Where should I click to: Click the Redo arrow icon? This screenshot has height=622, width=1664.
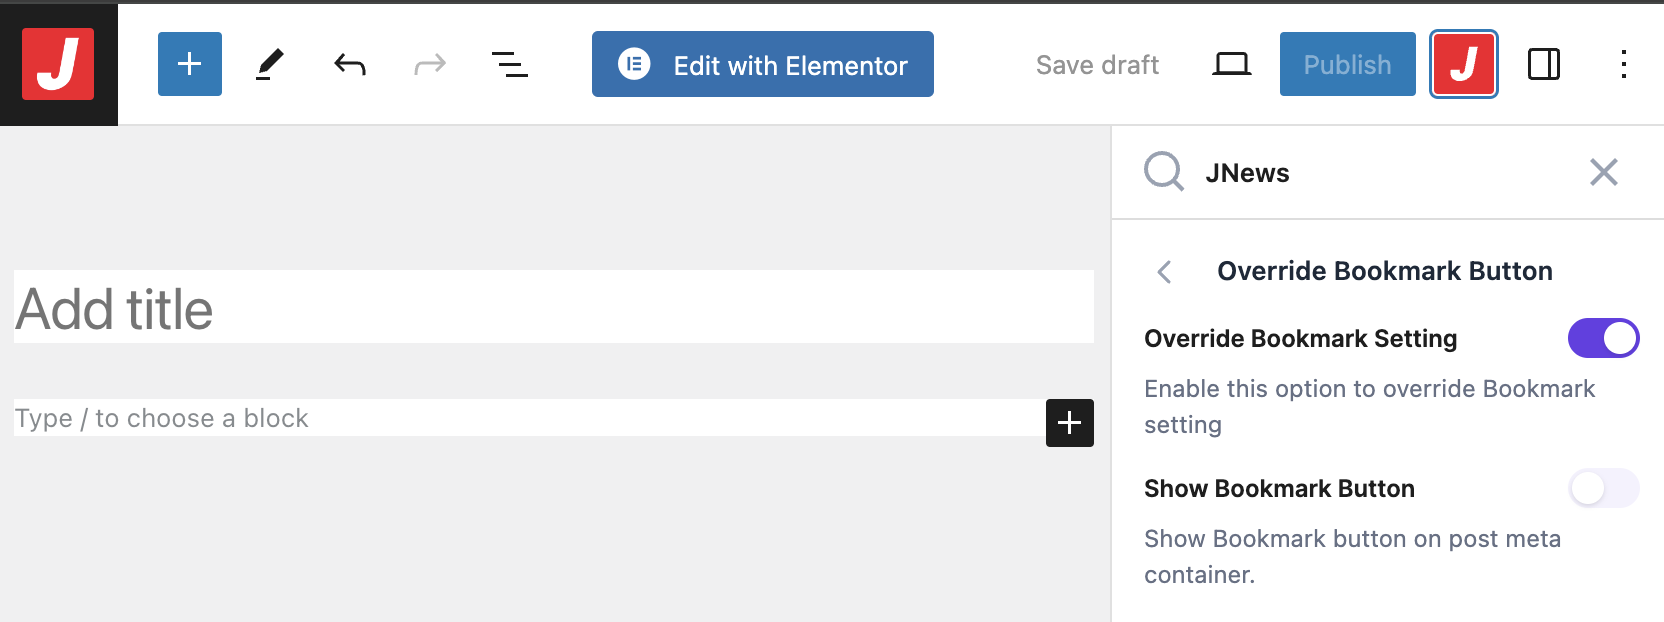tap(430, 65)
